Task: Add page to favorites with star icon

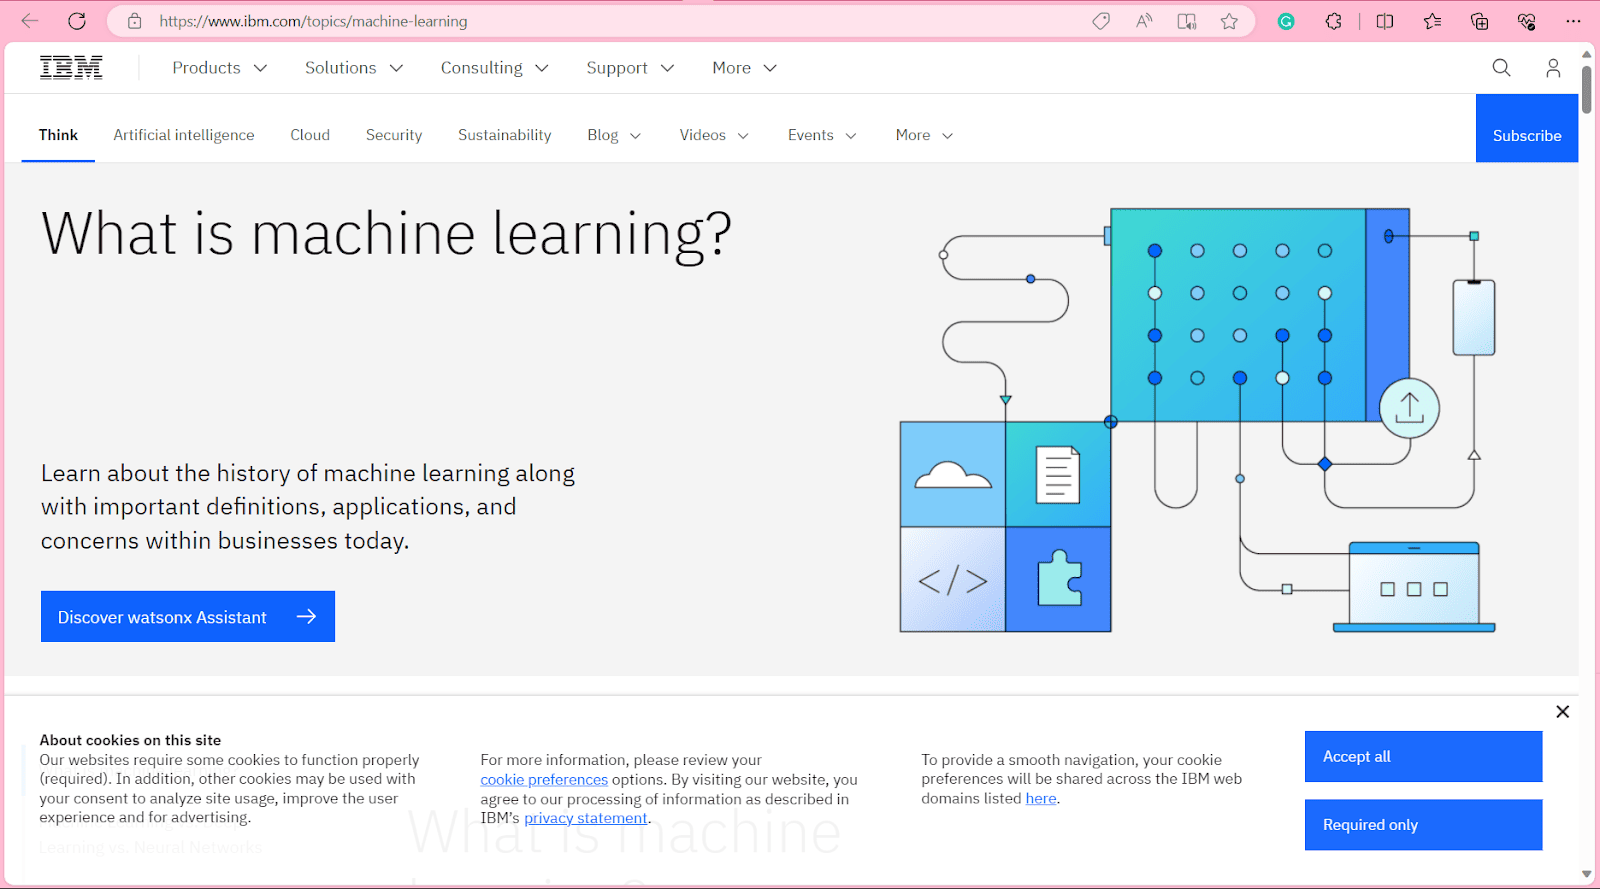Action: 1229,21
